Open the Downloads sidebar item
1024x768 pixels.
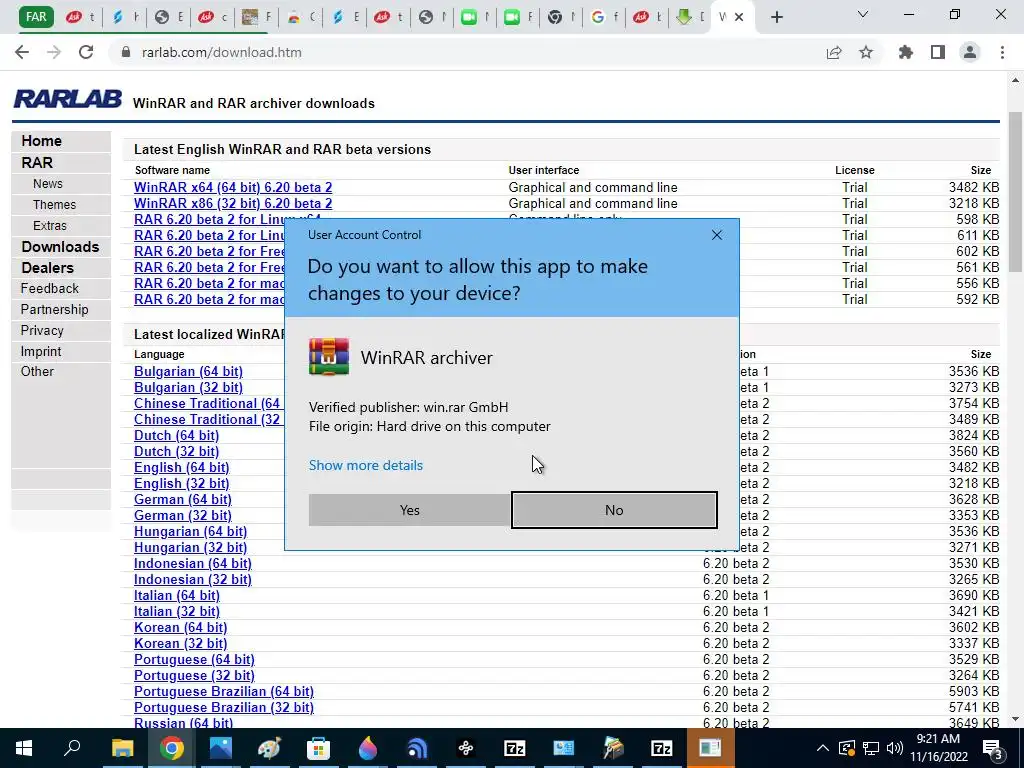pyautogui.click(x=60, y=246)
